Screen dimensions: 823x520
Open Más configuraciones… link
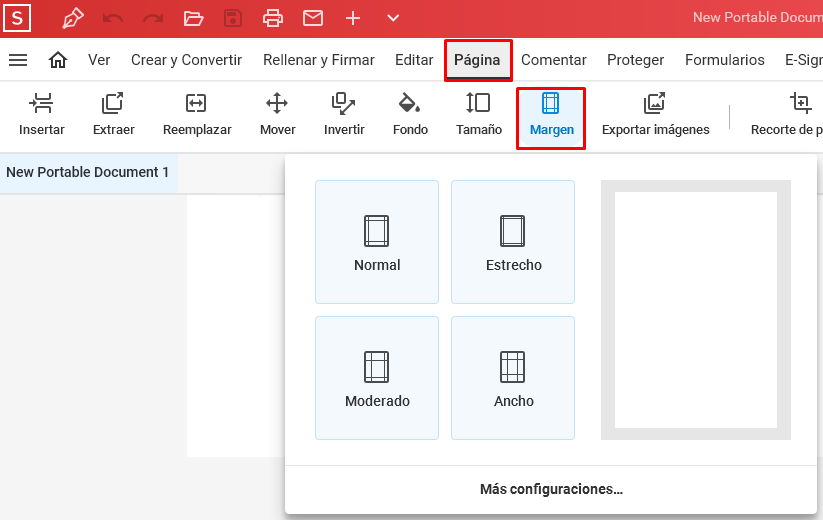(551, 489)
